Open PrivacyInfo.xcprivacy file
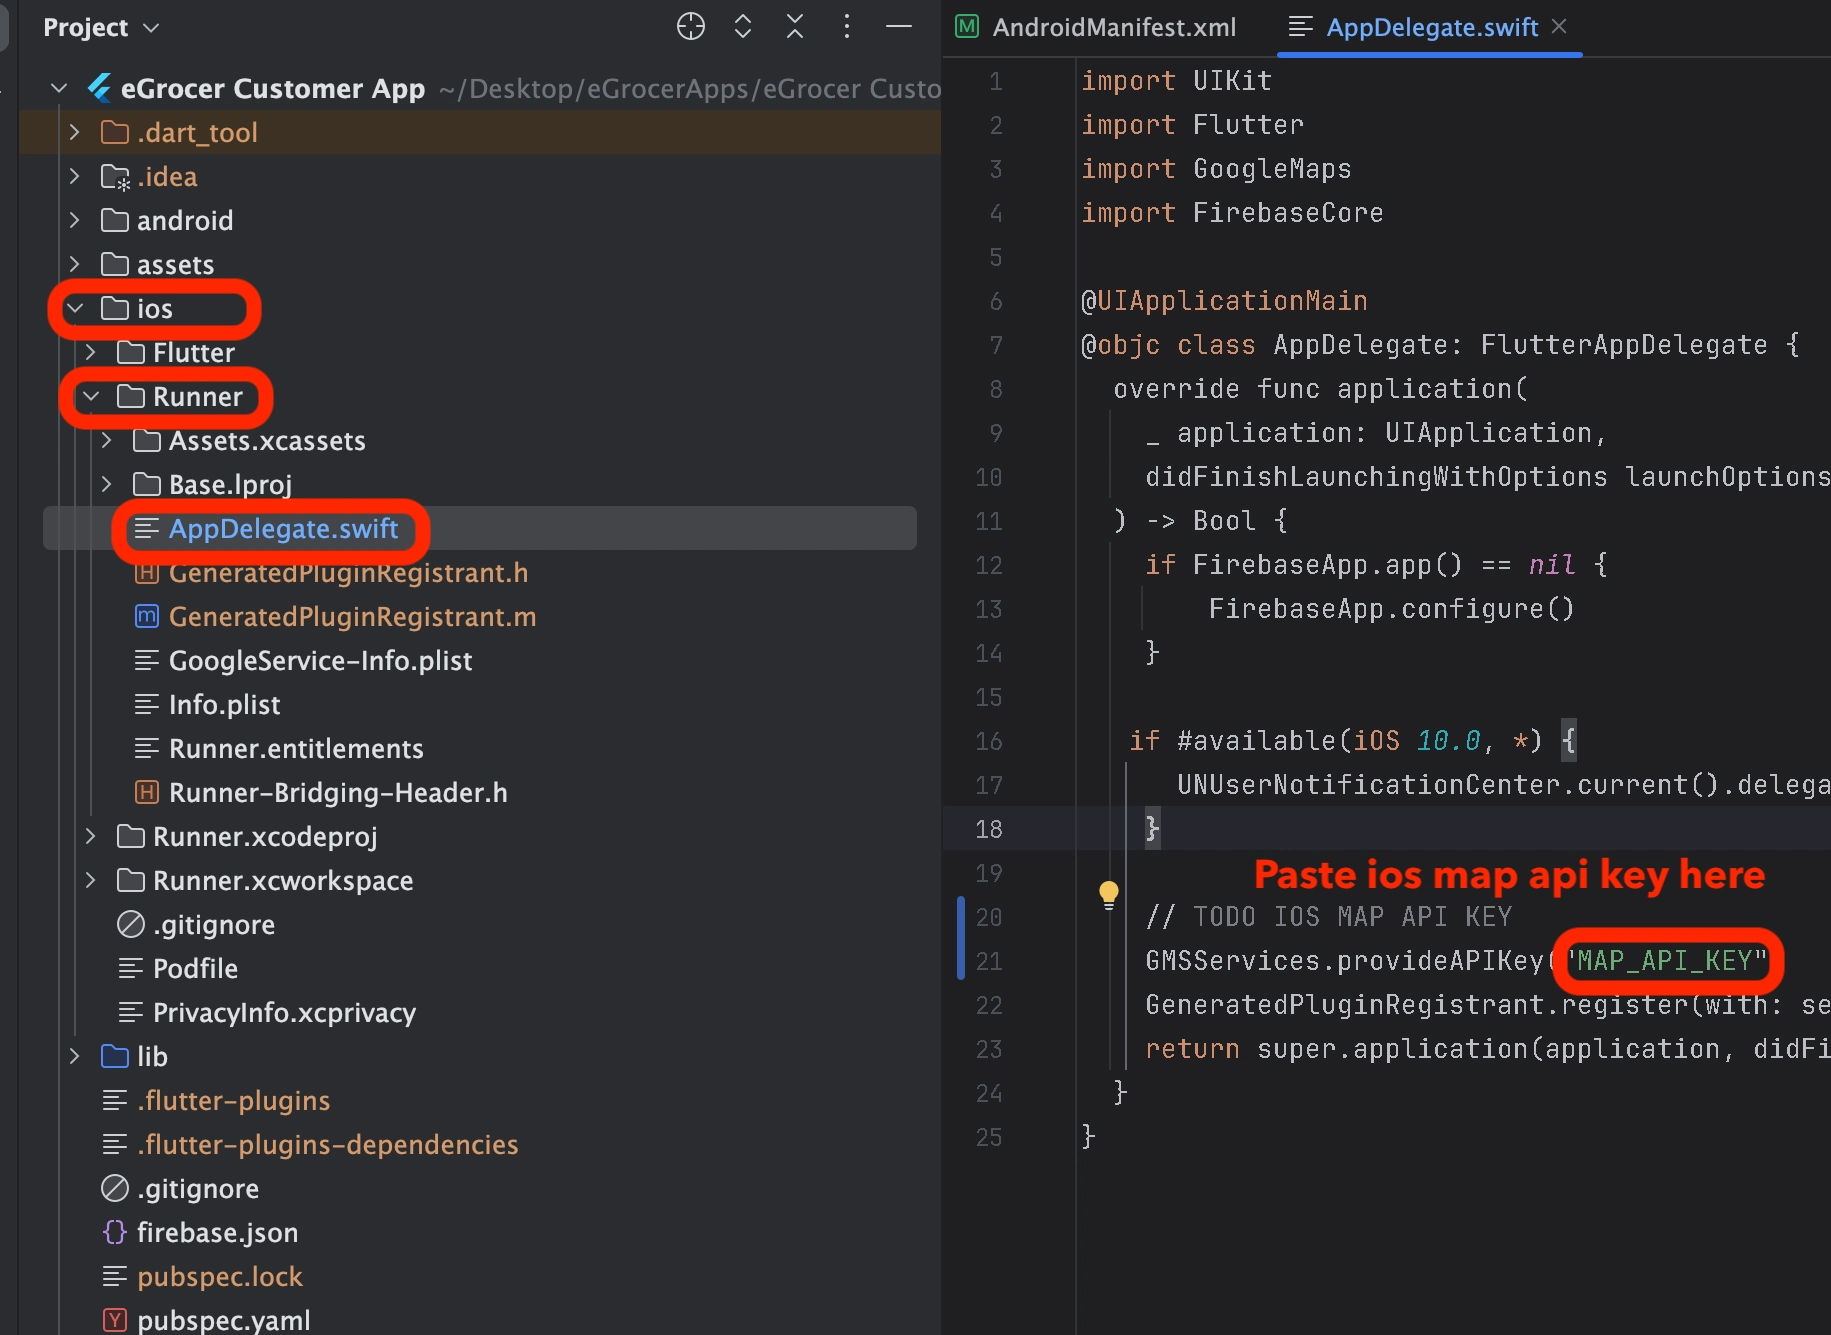Viewport: 1831px width, 1335px height. point(284,1013)
